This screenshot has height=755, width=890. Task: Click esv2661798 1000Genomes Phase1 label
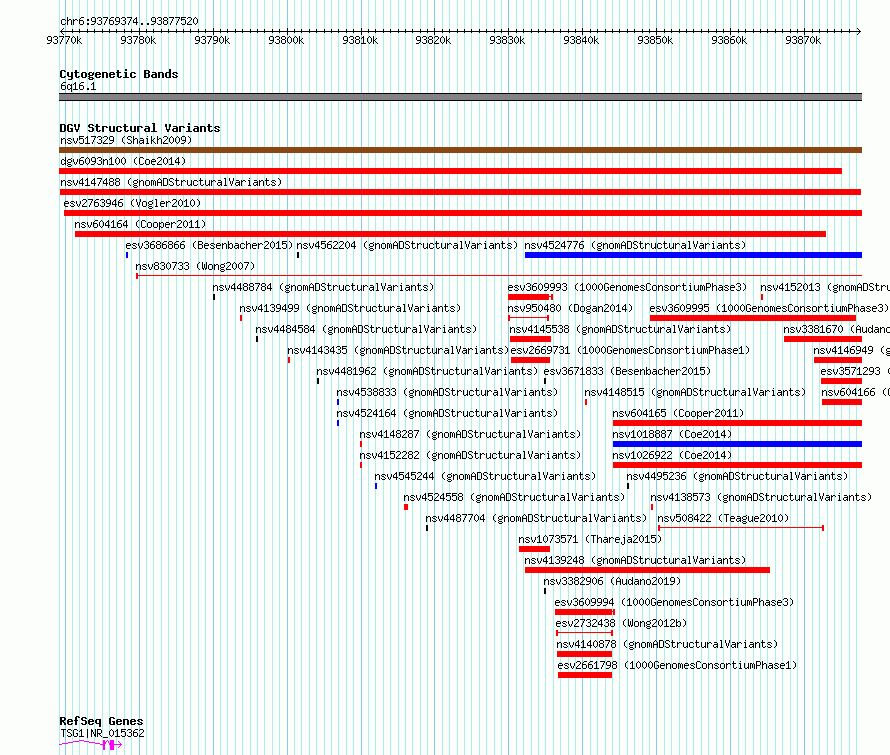tap(677, 665)
